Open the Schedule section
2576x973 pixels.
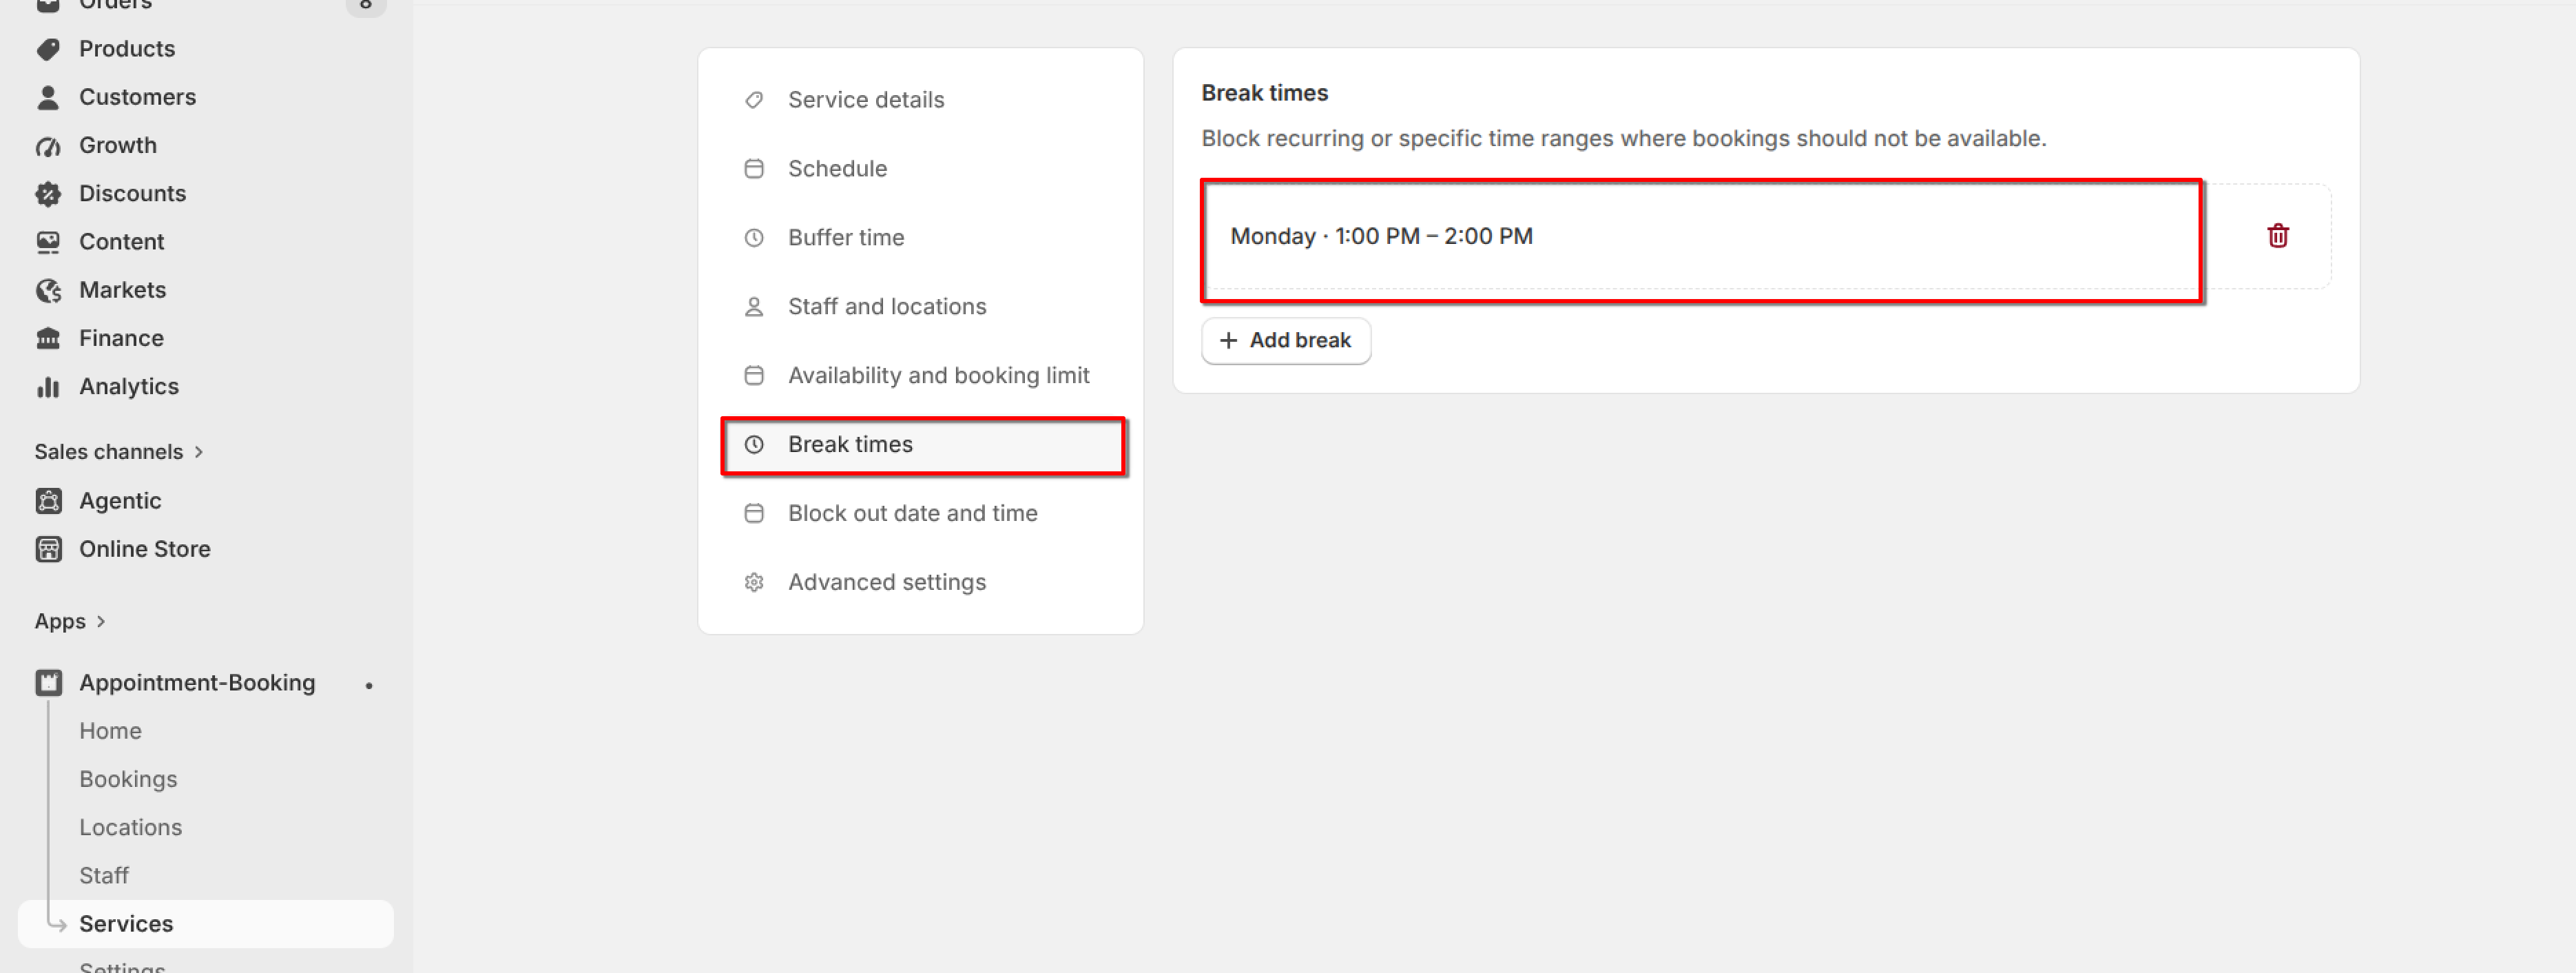tap(922, 169)
